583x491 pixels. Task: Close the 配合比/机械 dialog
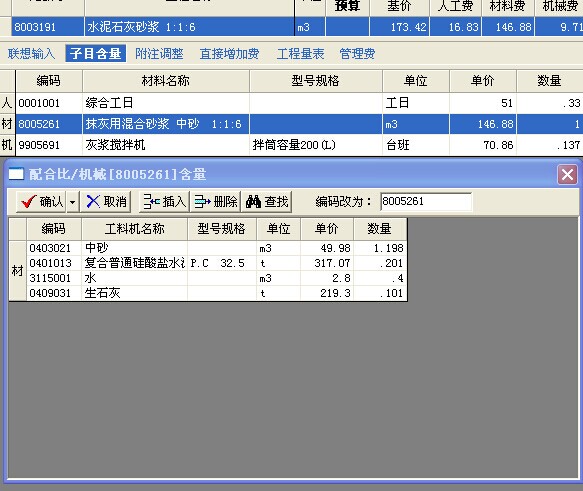[567, 174]
